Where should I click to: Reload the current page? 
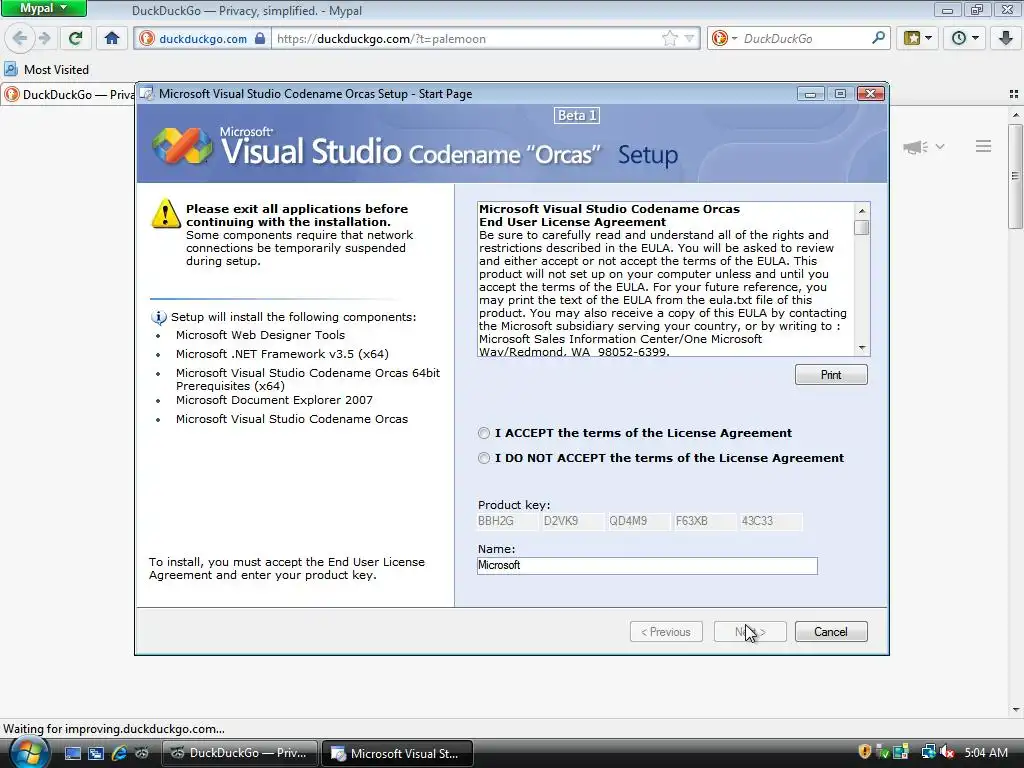pyautogui.click(x=75, y=38)
